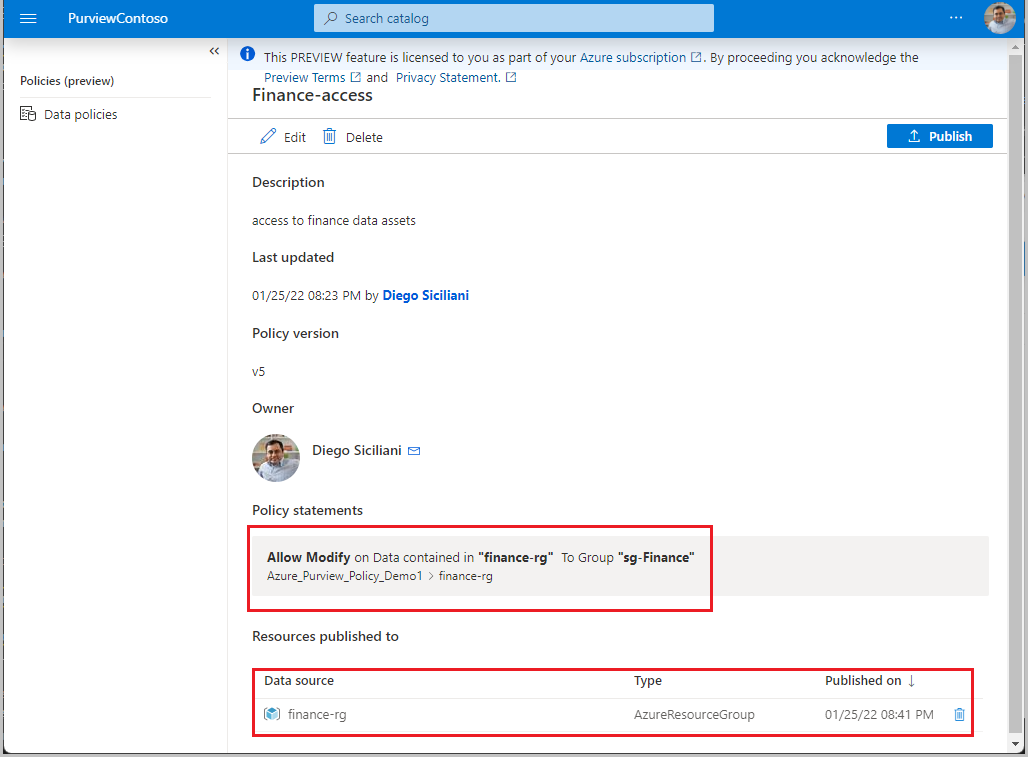1028x757 pixels.
Task: Click the Publish button
Action: pyautogui.click(x=939, y=135)
